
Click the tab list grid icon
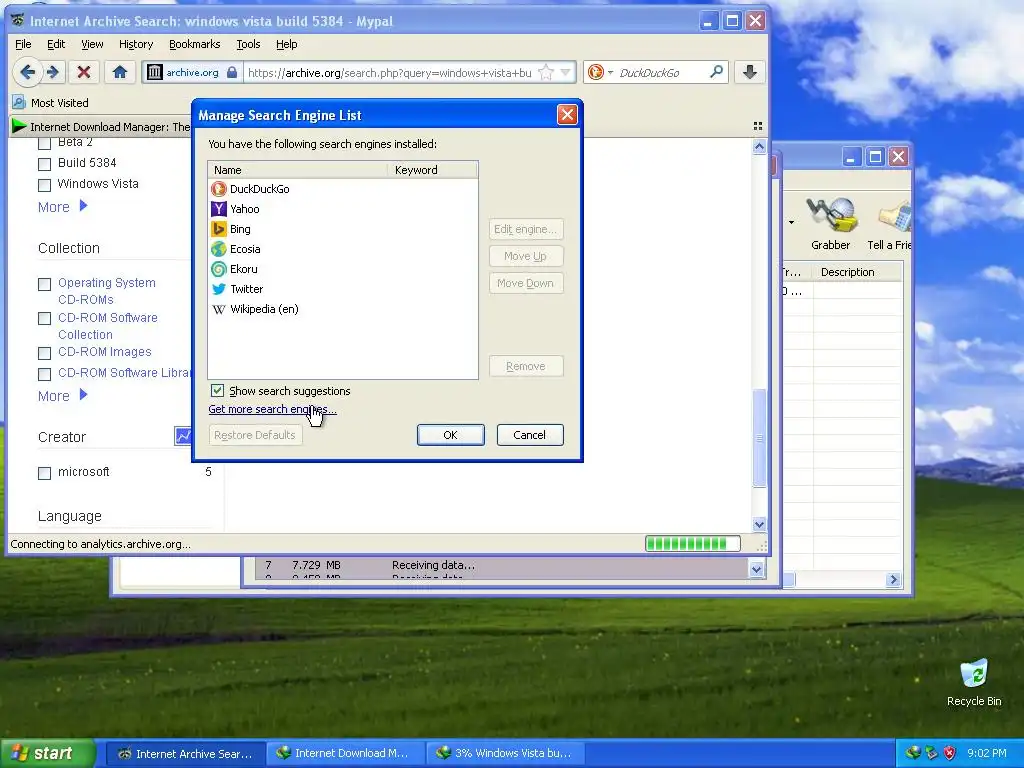tap(758, 126)
